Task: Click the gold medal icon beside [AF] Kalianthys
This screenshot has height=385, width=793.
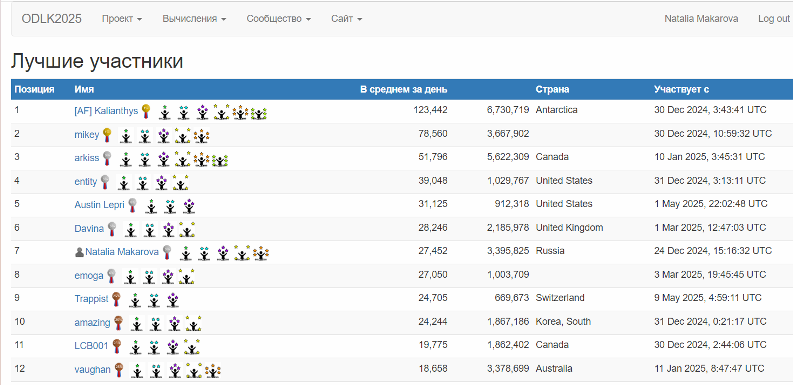Action: (146, 111)
